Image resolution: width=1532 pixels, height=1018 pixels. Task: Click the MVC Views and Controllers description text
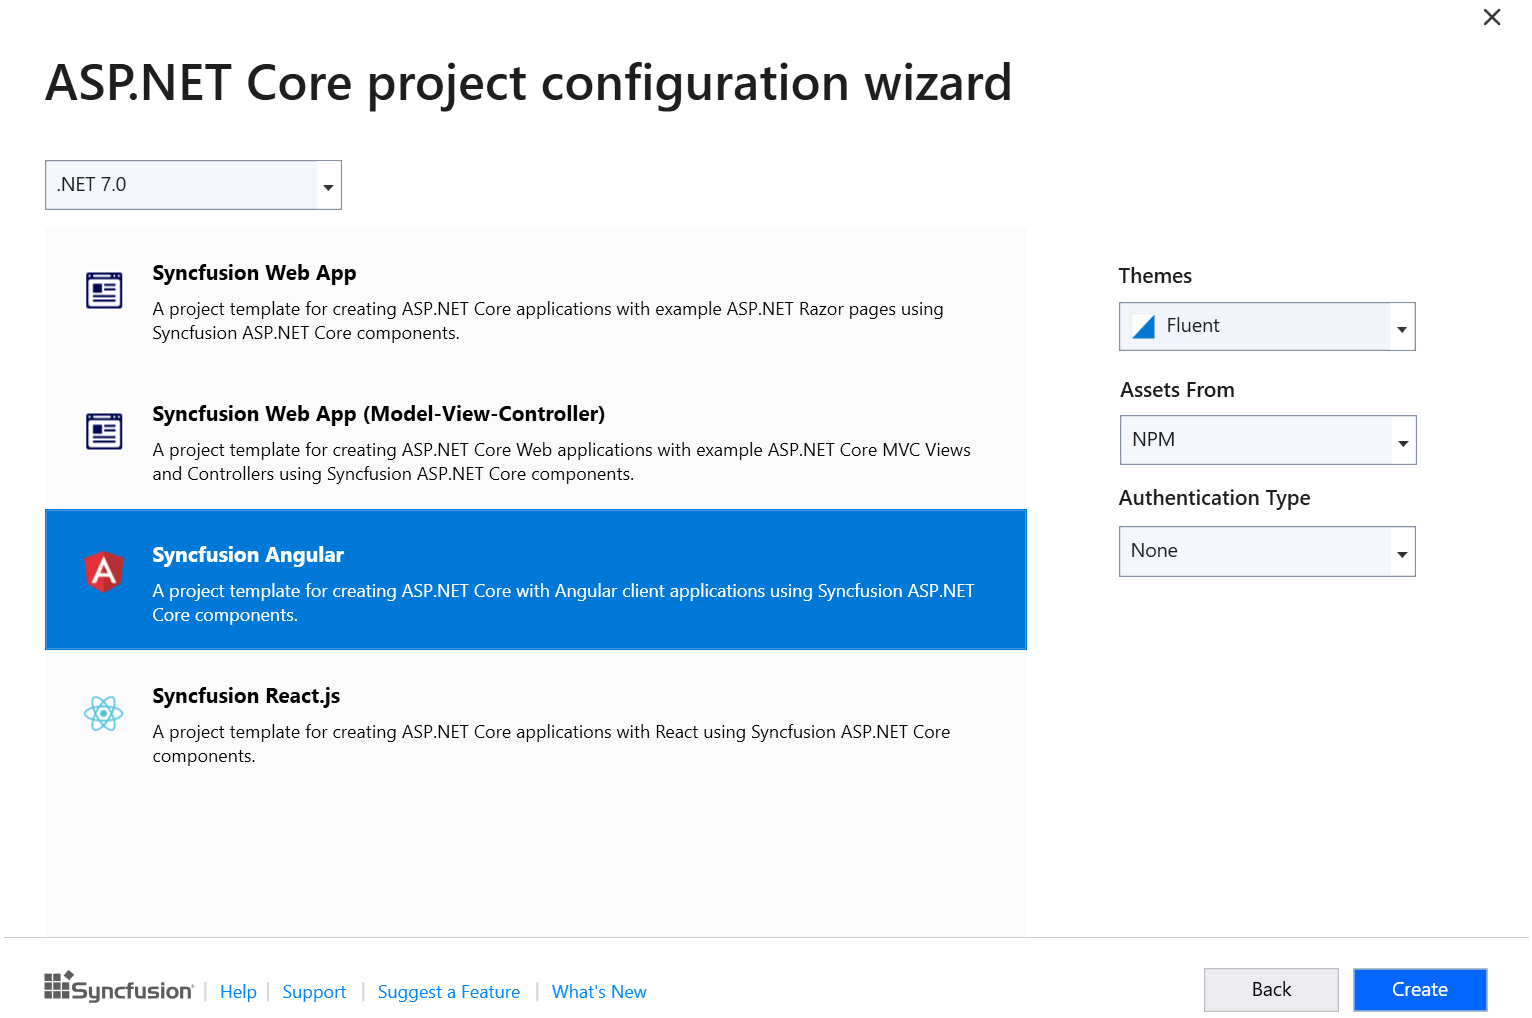(x=561, y=462)
